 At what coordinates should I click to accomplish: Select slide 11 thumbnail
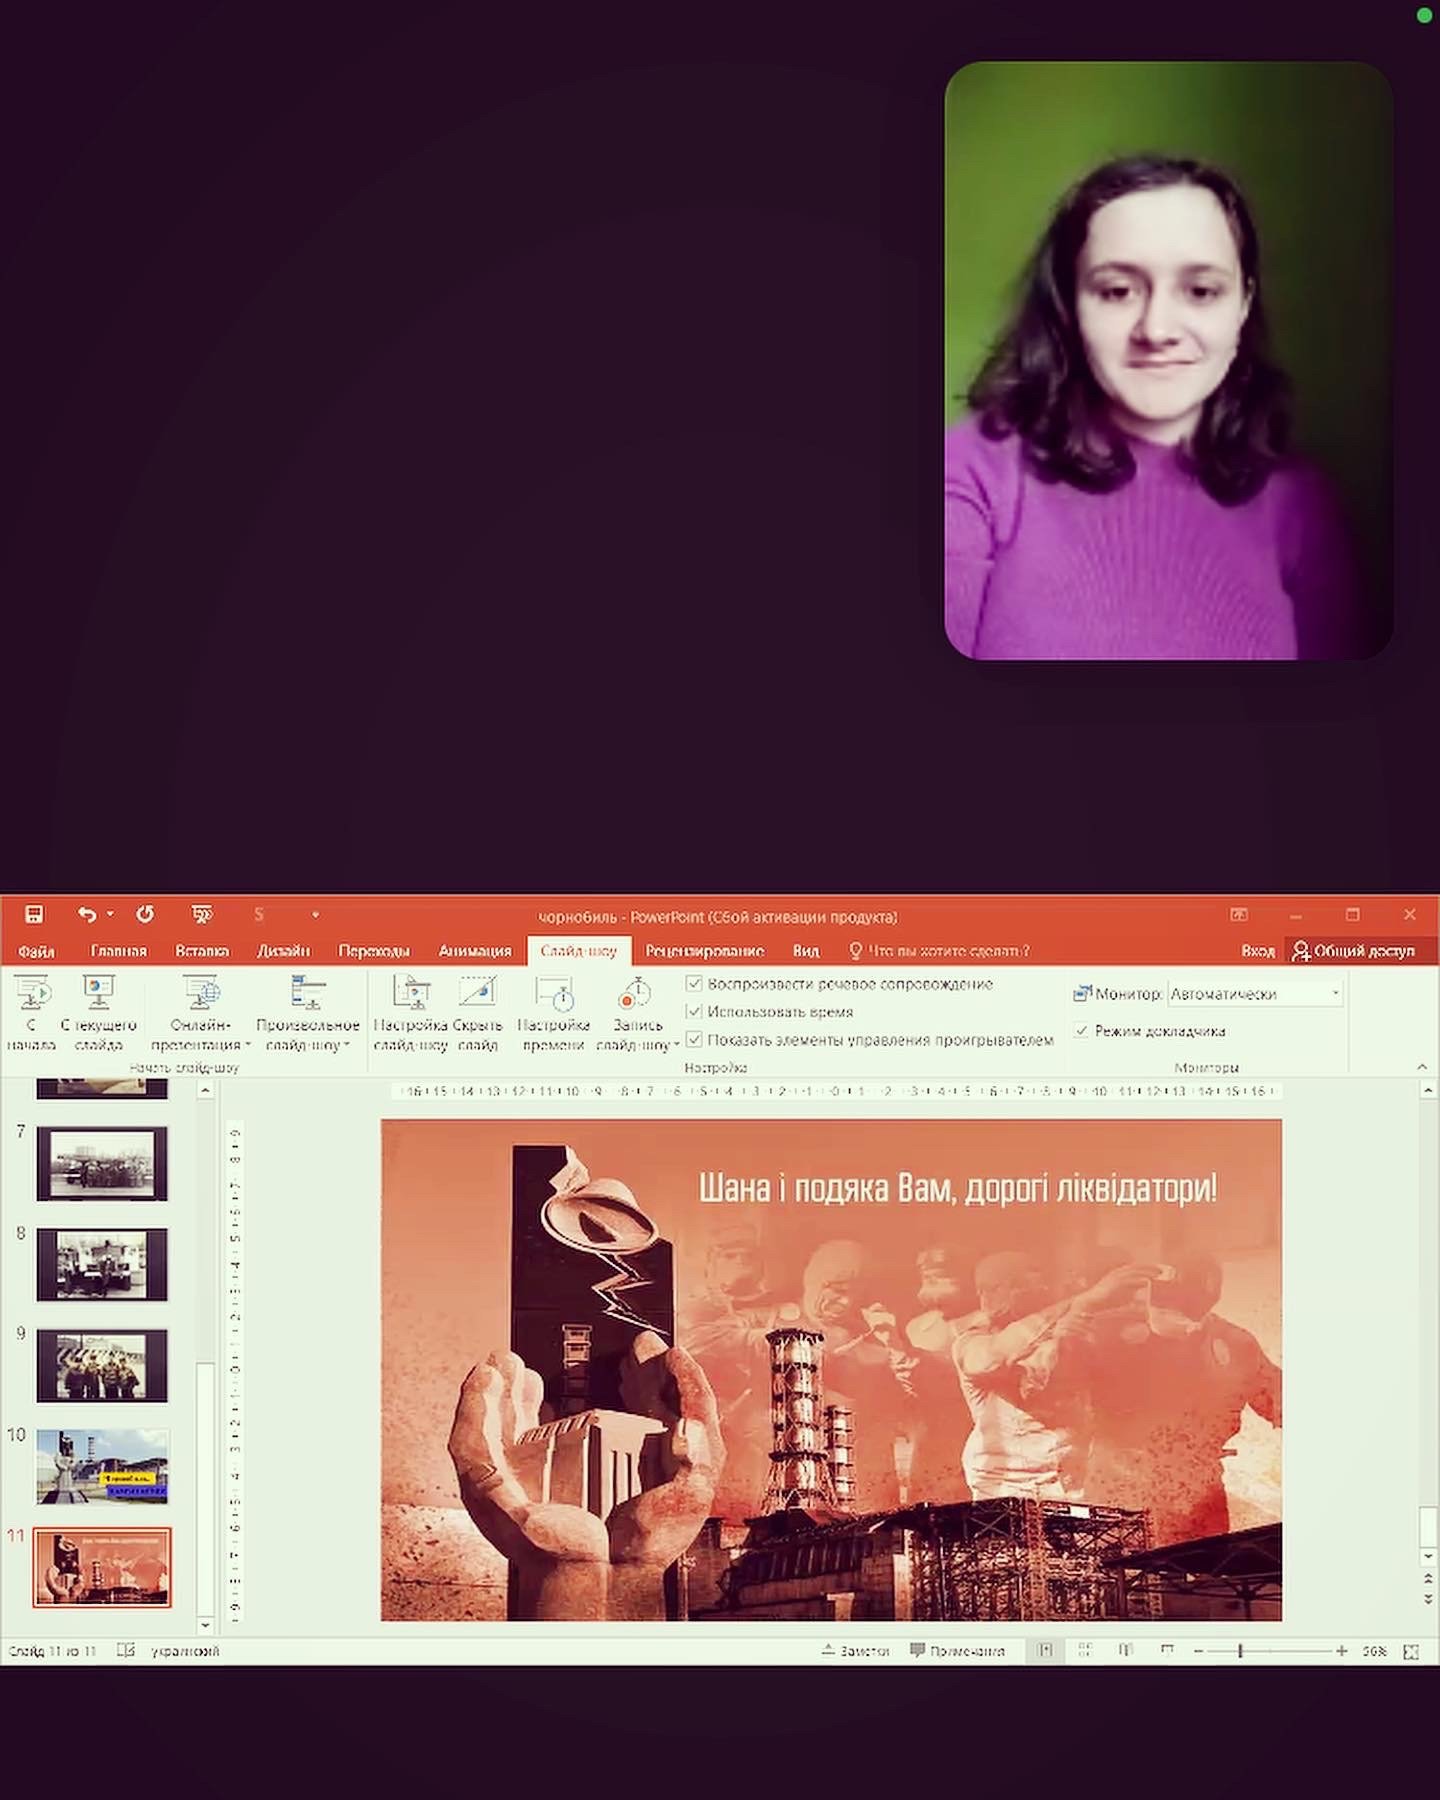pyautogui.click(x=102, y=1567)
